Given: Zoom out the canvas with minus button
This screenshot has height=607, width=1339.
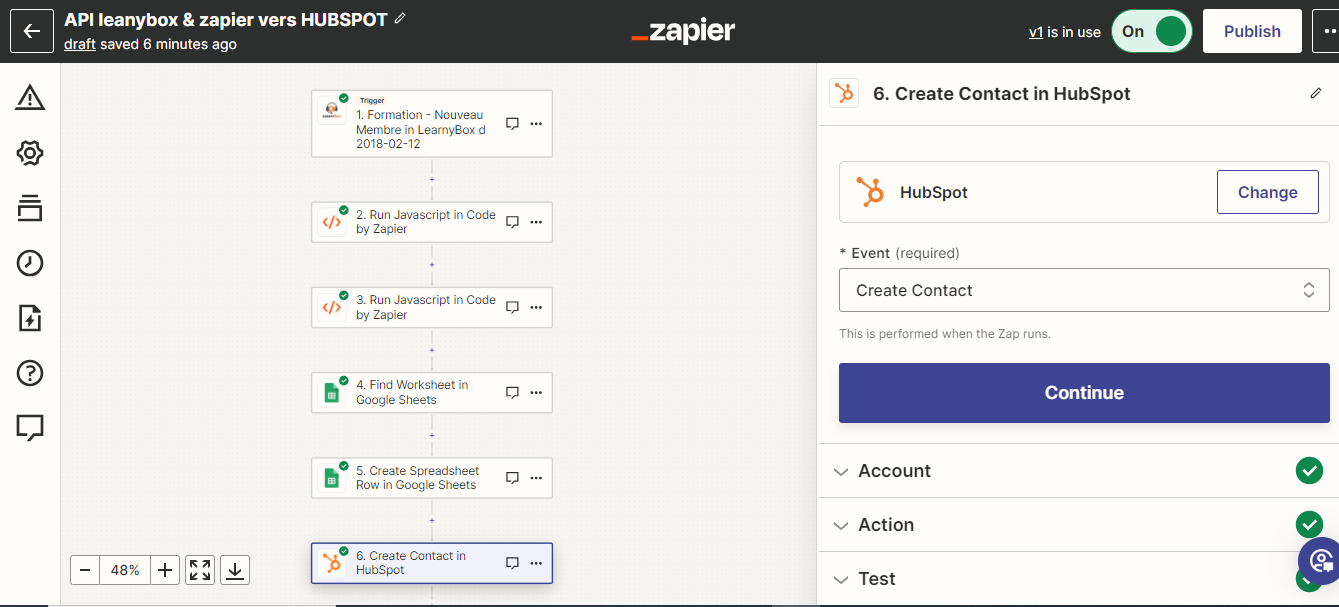Looking at the screenshot, I should (x=85, y=570).
